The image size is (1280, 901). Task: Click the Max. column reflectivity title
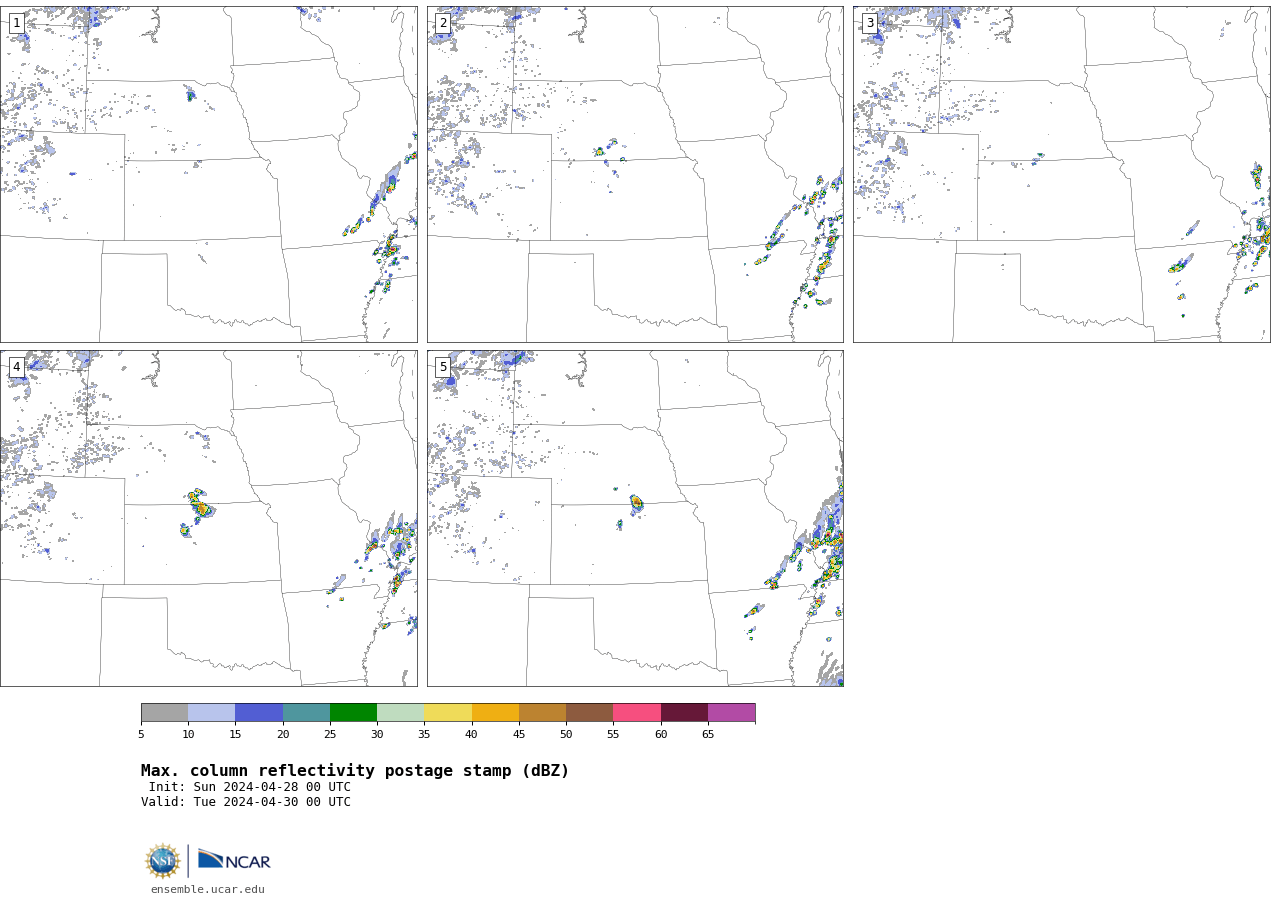[355, 771]
